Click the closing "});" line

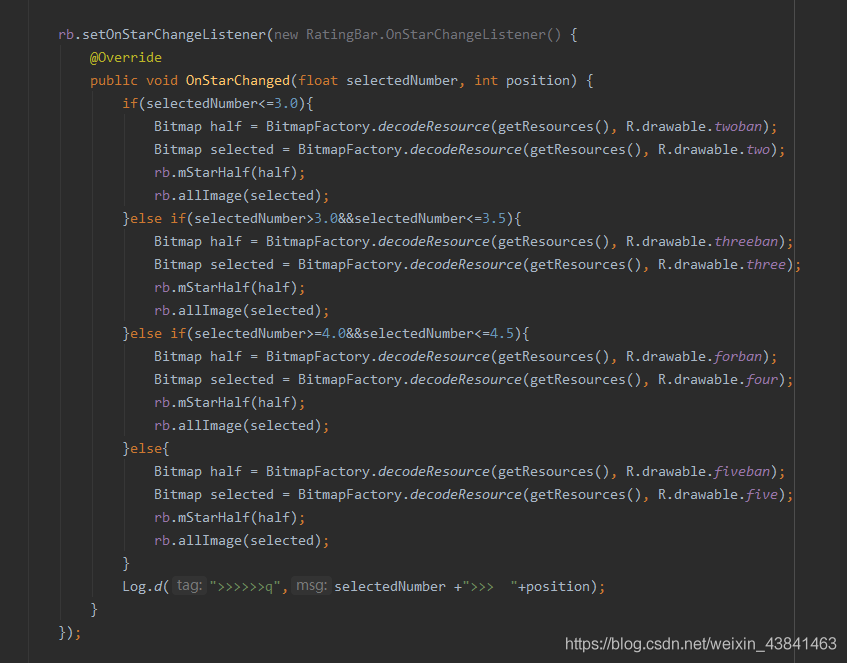pos(70,632)
